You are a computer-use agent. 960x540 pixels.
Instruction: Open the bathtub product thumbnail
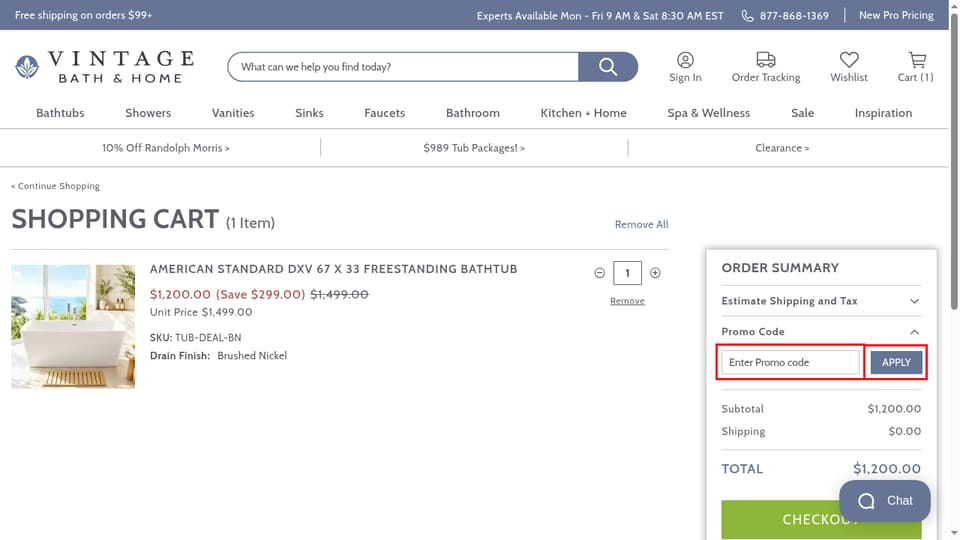point(73,326)
